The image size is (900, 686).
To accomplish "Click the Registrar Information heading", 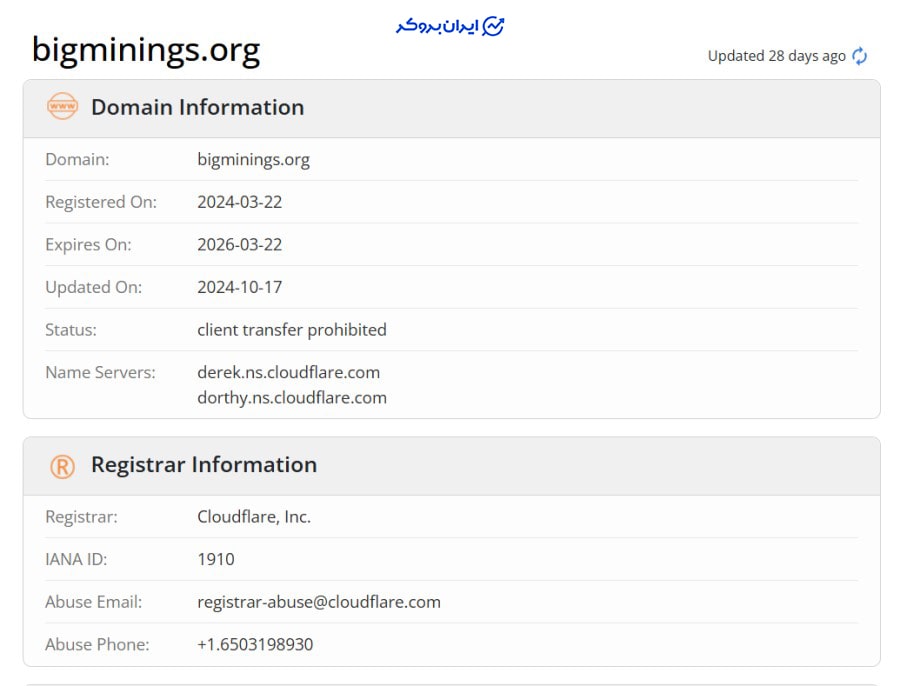I will coord(204,464).
